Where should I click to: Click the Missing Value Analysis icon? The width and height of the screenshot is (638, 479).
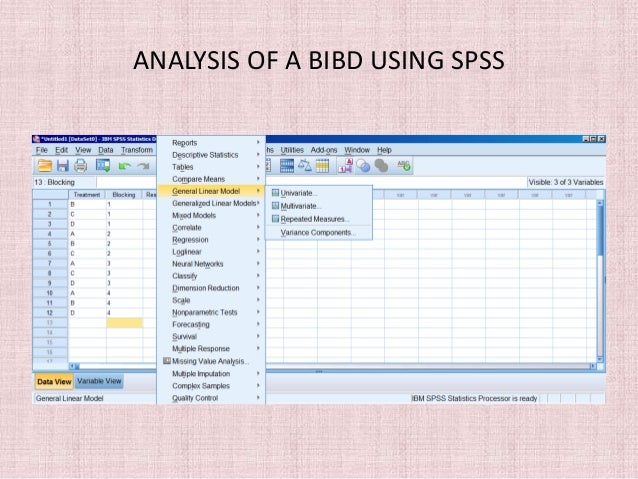click(166, 361)
